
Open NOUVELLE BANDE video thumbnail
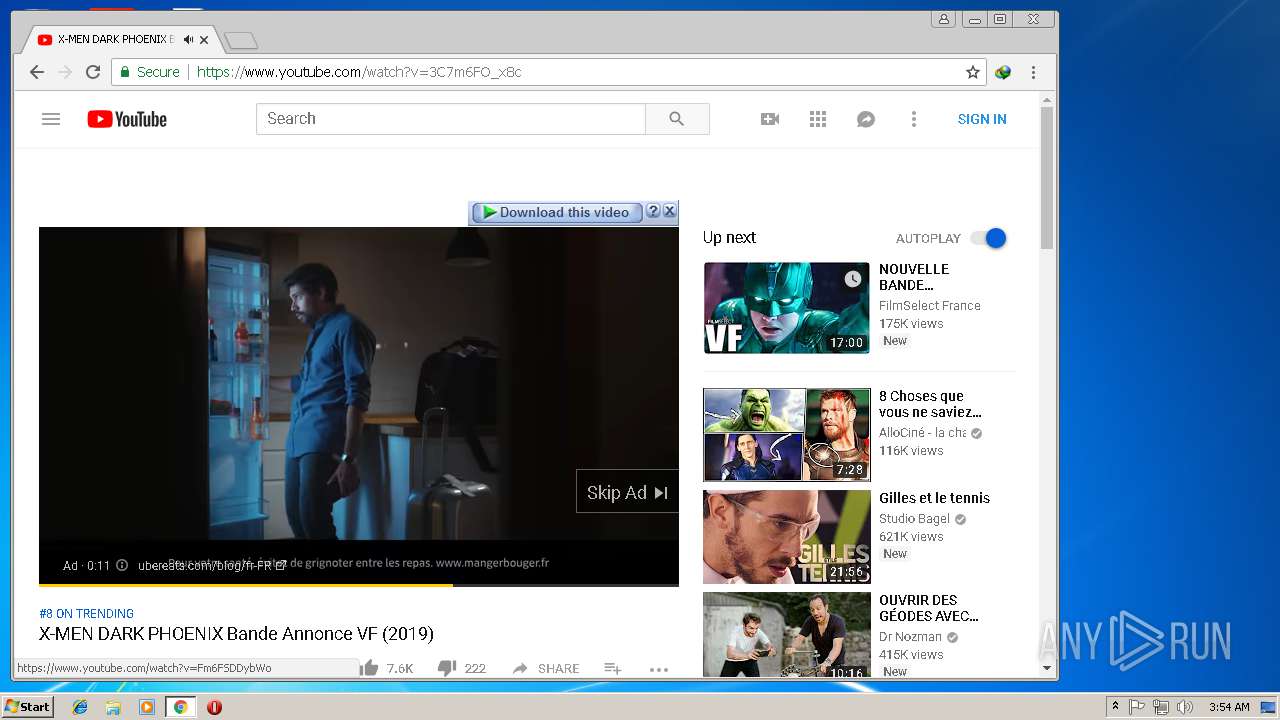787,308
